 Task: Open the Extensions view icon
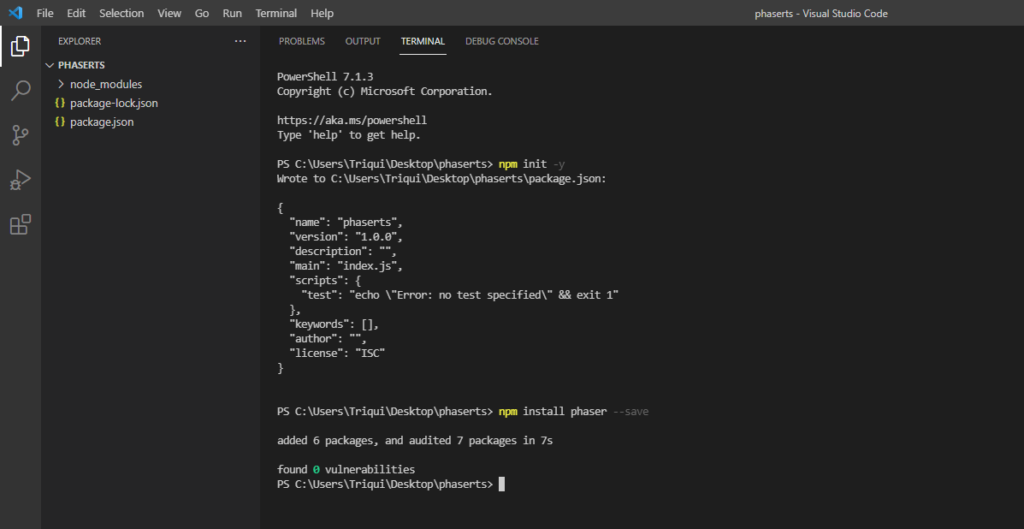[x=20, y=224]
